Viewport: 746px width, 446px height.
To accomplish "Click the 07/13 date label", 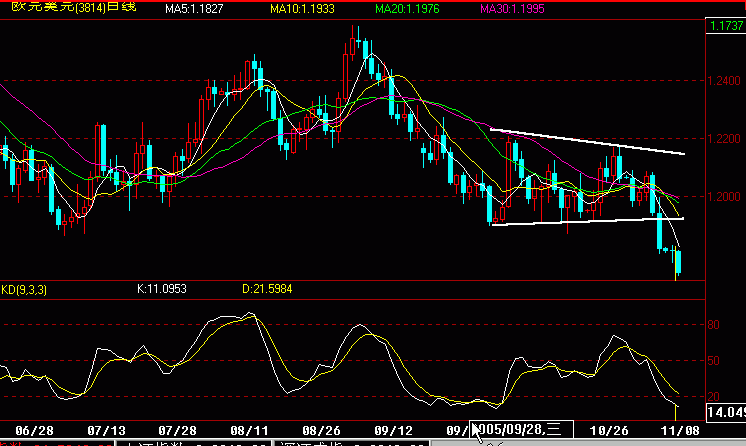I will point(106,431).
